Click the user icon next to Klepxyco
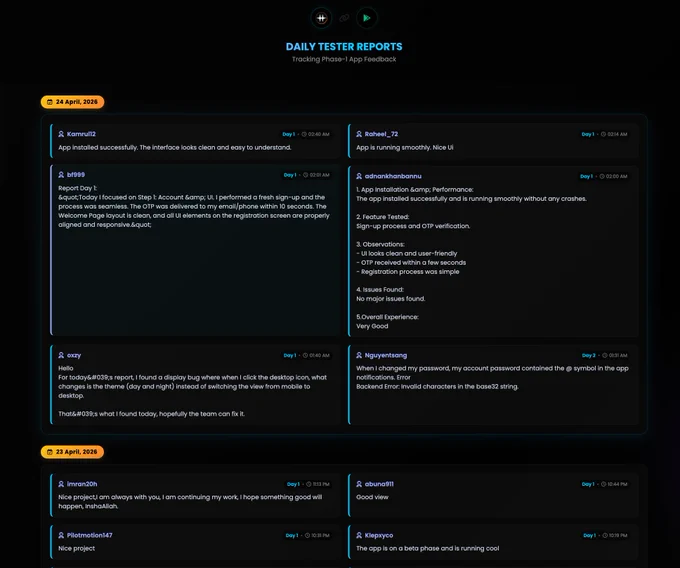 click(359, 535)
